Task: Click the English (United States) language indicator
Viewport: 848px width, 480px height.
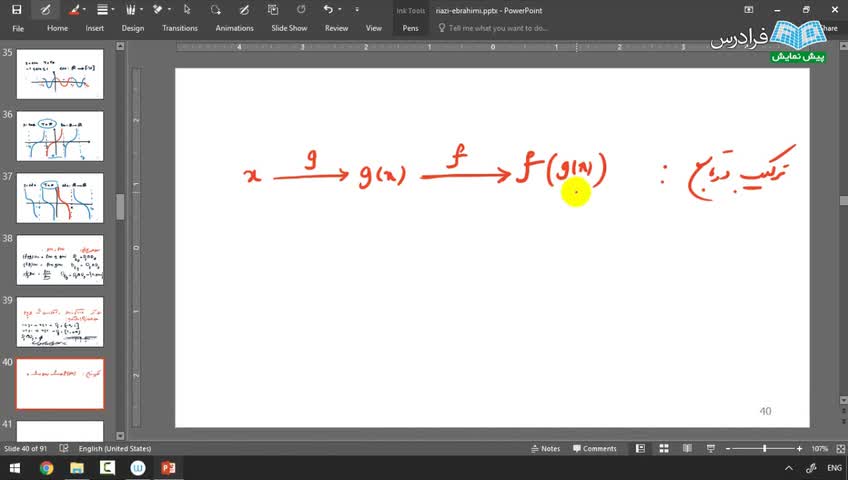Action: click(115, 449)
